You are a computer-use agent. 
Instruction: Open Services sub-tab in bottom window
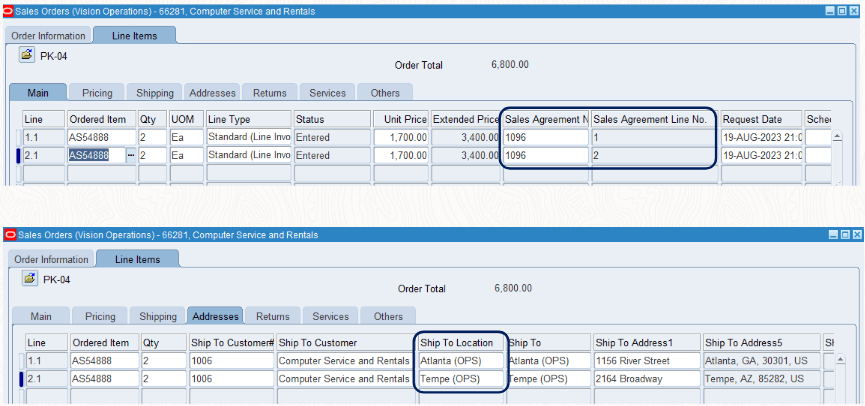pyautogui.click(x=330, y=317)
